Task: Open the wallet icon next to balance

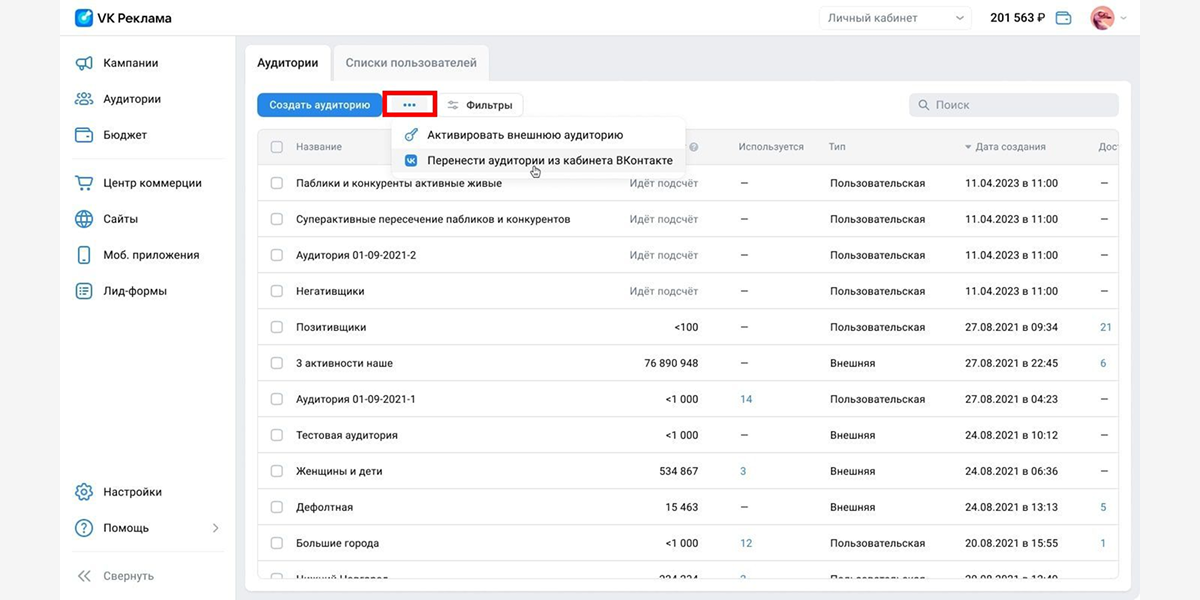Action: tap(1064, 18)
